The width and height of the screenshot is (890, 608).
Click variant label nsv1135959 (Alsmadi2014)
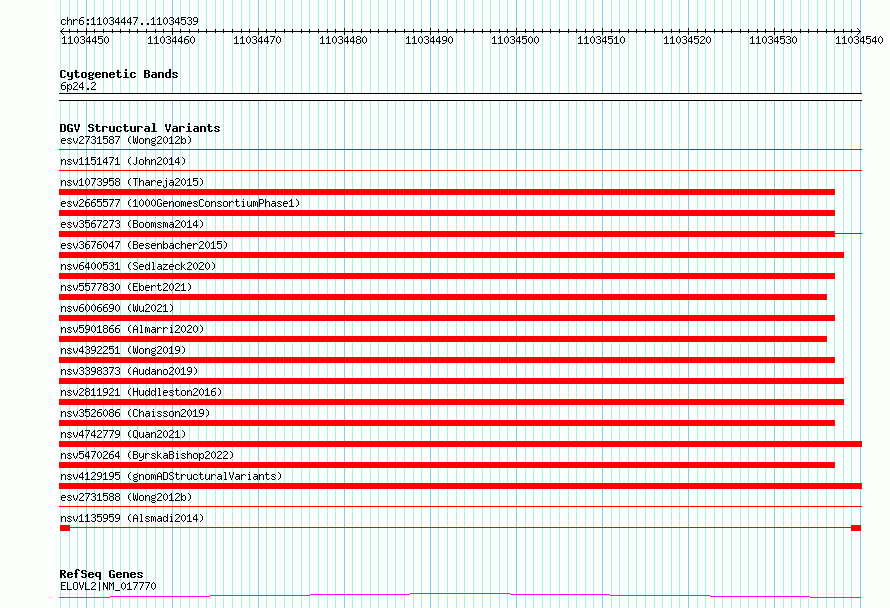[132, 518]
